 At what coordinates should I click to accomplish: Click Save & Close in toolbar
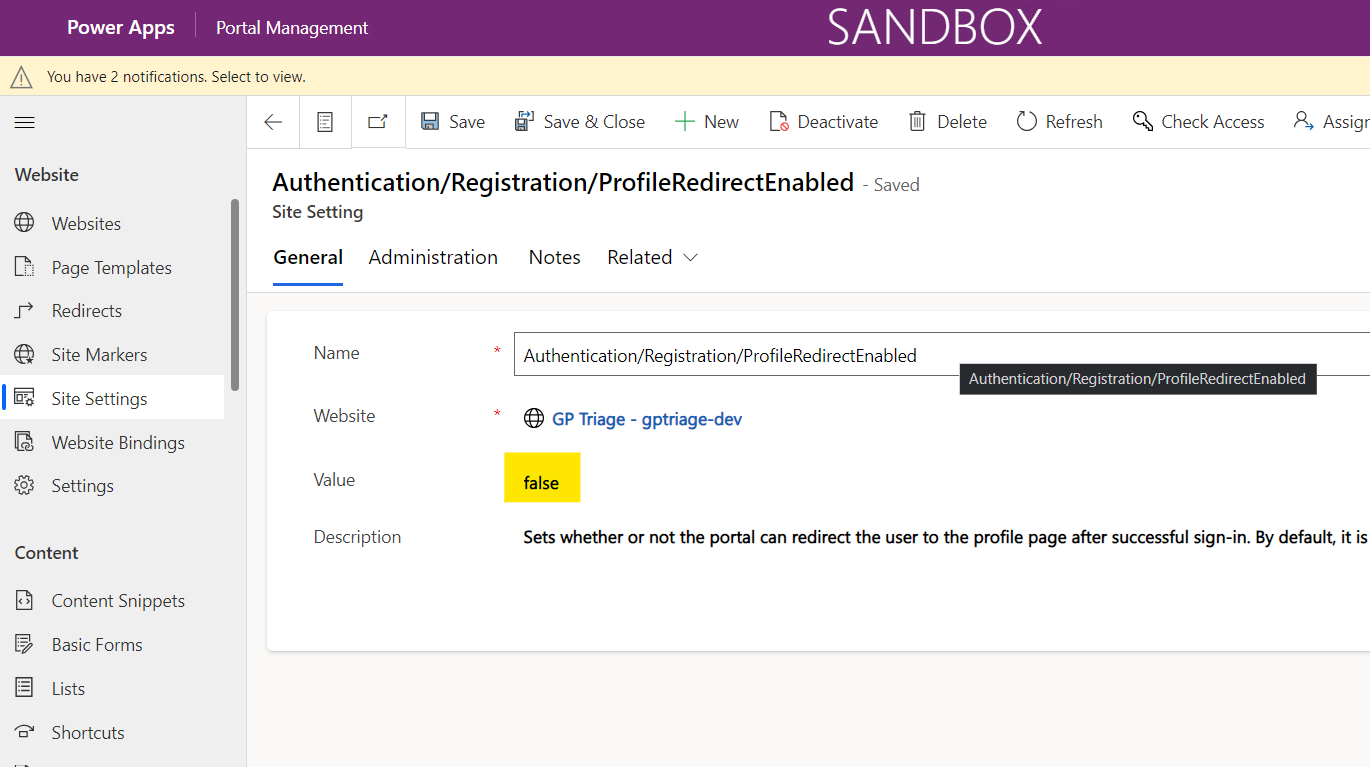point(580,122)
